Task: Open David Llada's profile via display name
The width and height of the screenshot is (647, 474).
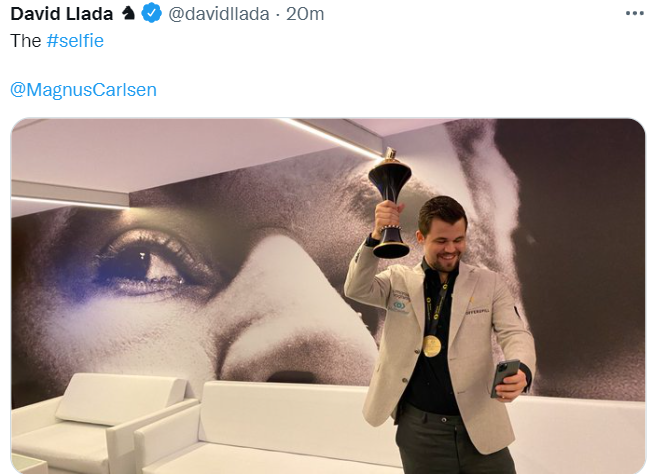Action: coord(61,14)
